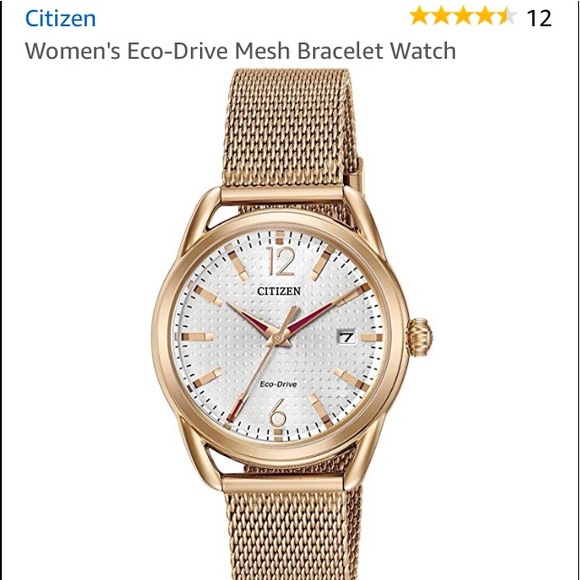Click the lower mesh bracelet strap
Screen dimensions: 580x580
(292, 534)
